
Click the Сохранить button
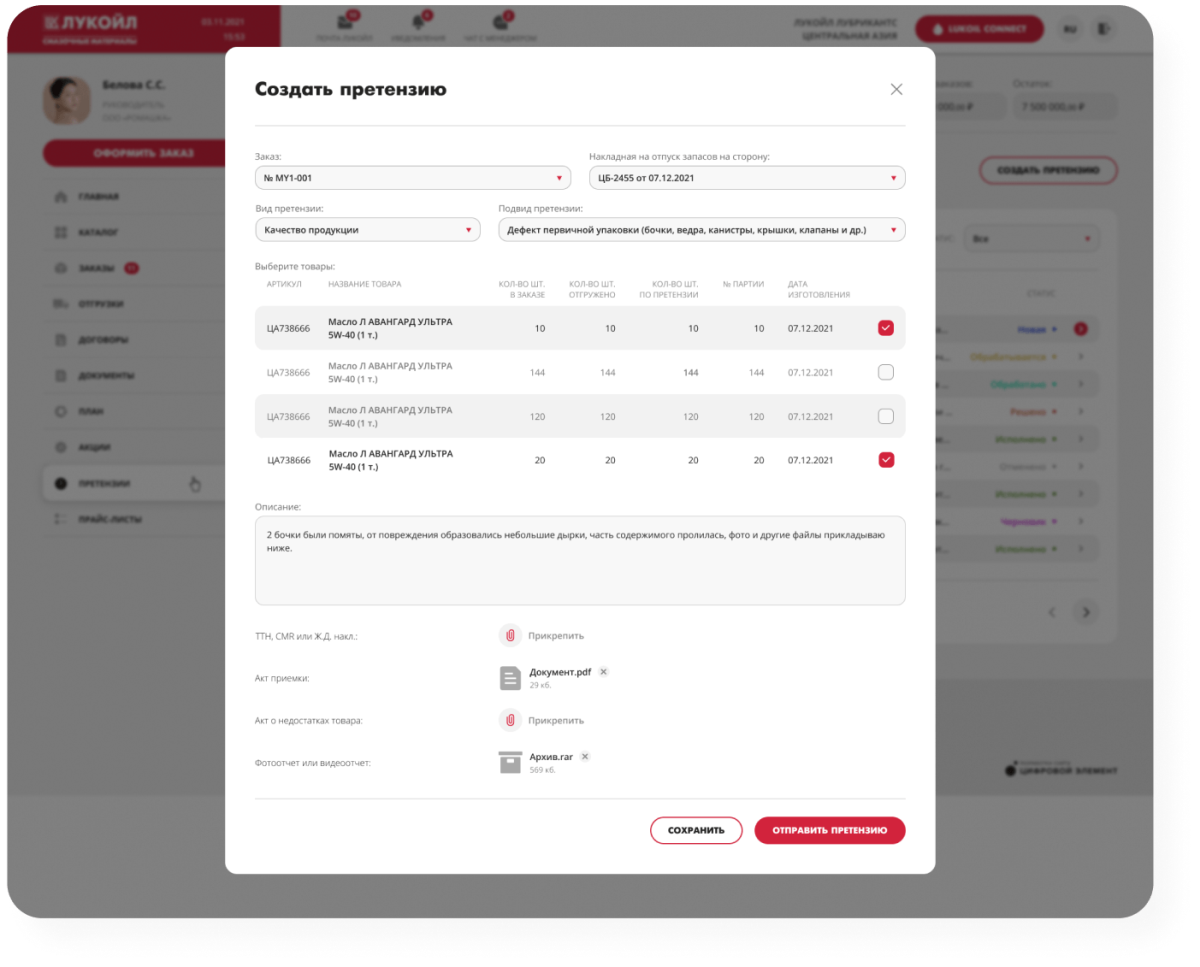(x=696, y=830)
